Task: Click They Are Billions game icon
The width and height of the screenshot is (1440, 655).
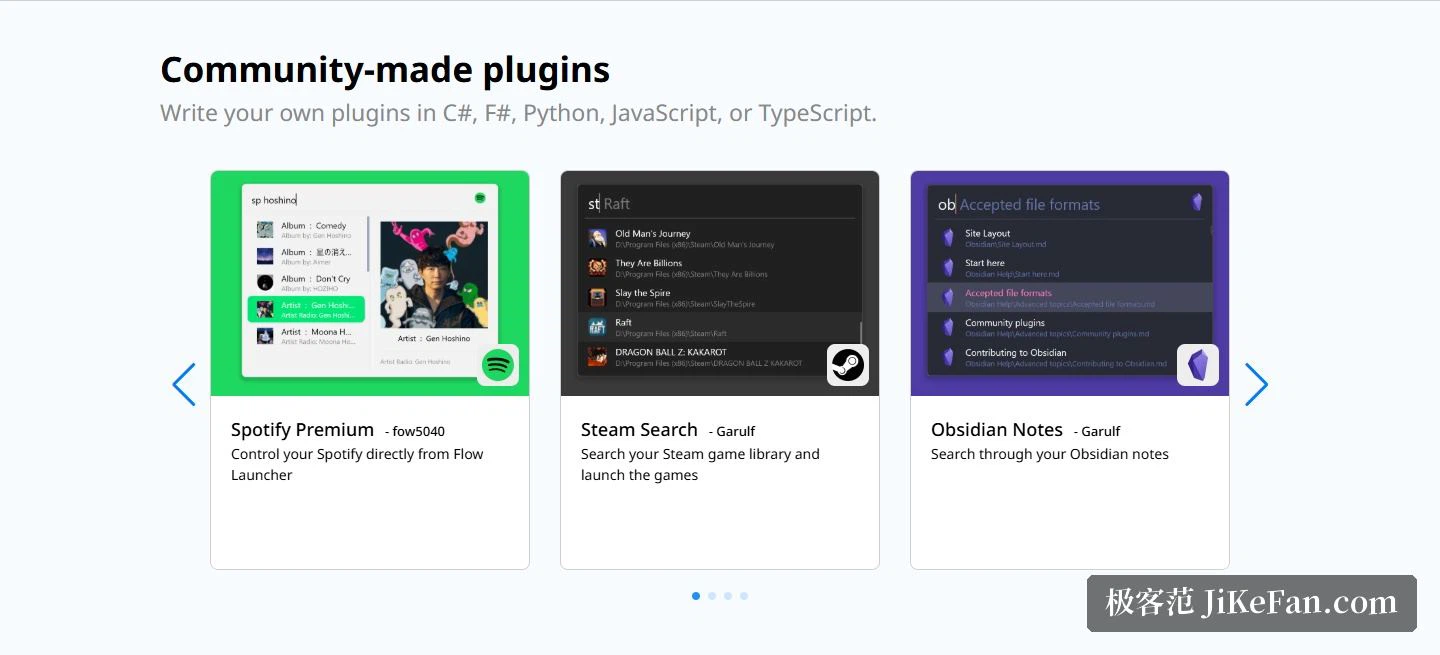Action: coord(597,267)
